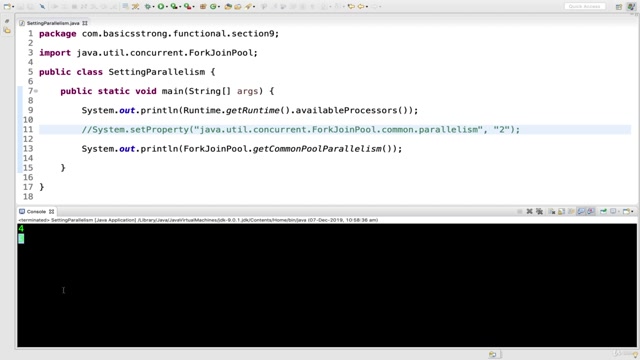This screenshot has width=640, height=360.
Task: Click the New Java Package icon
Action: (202, 7)
